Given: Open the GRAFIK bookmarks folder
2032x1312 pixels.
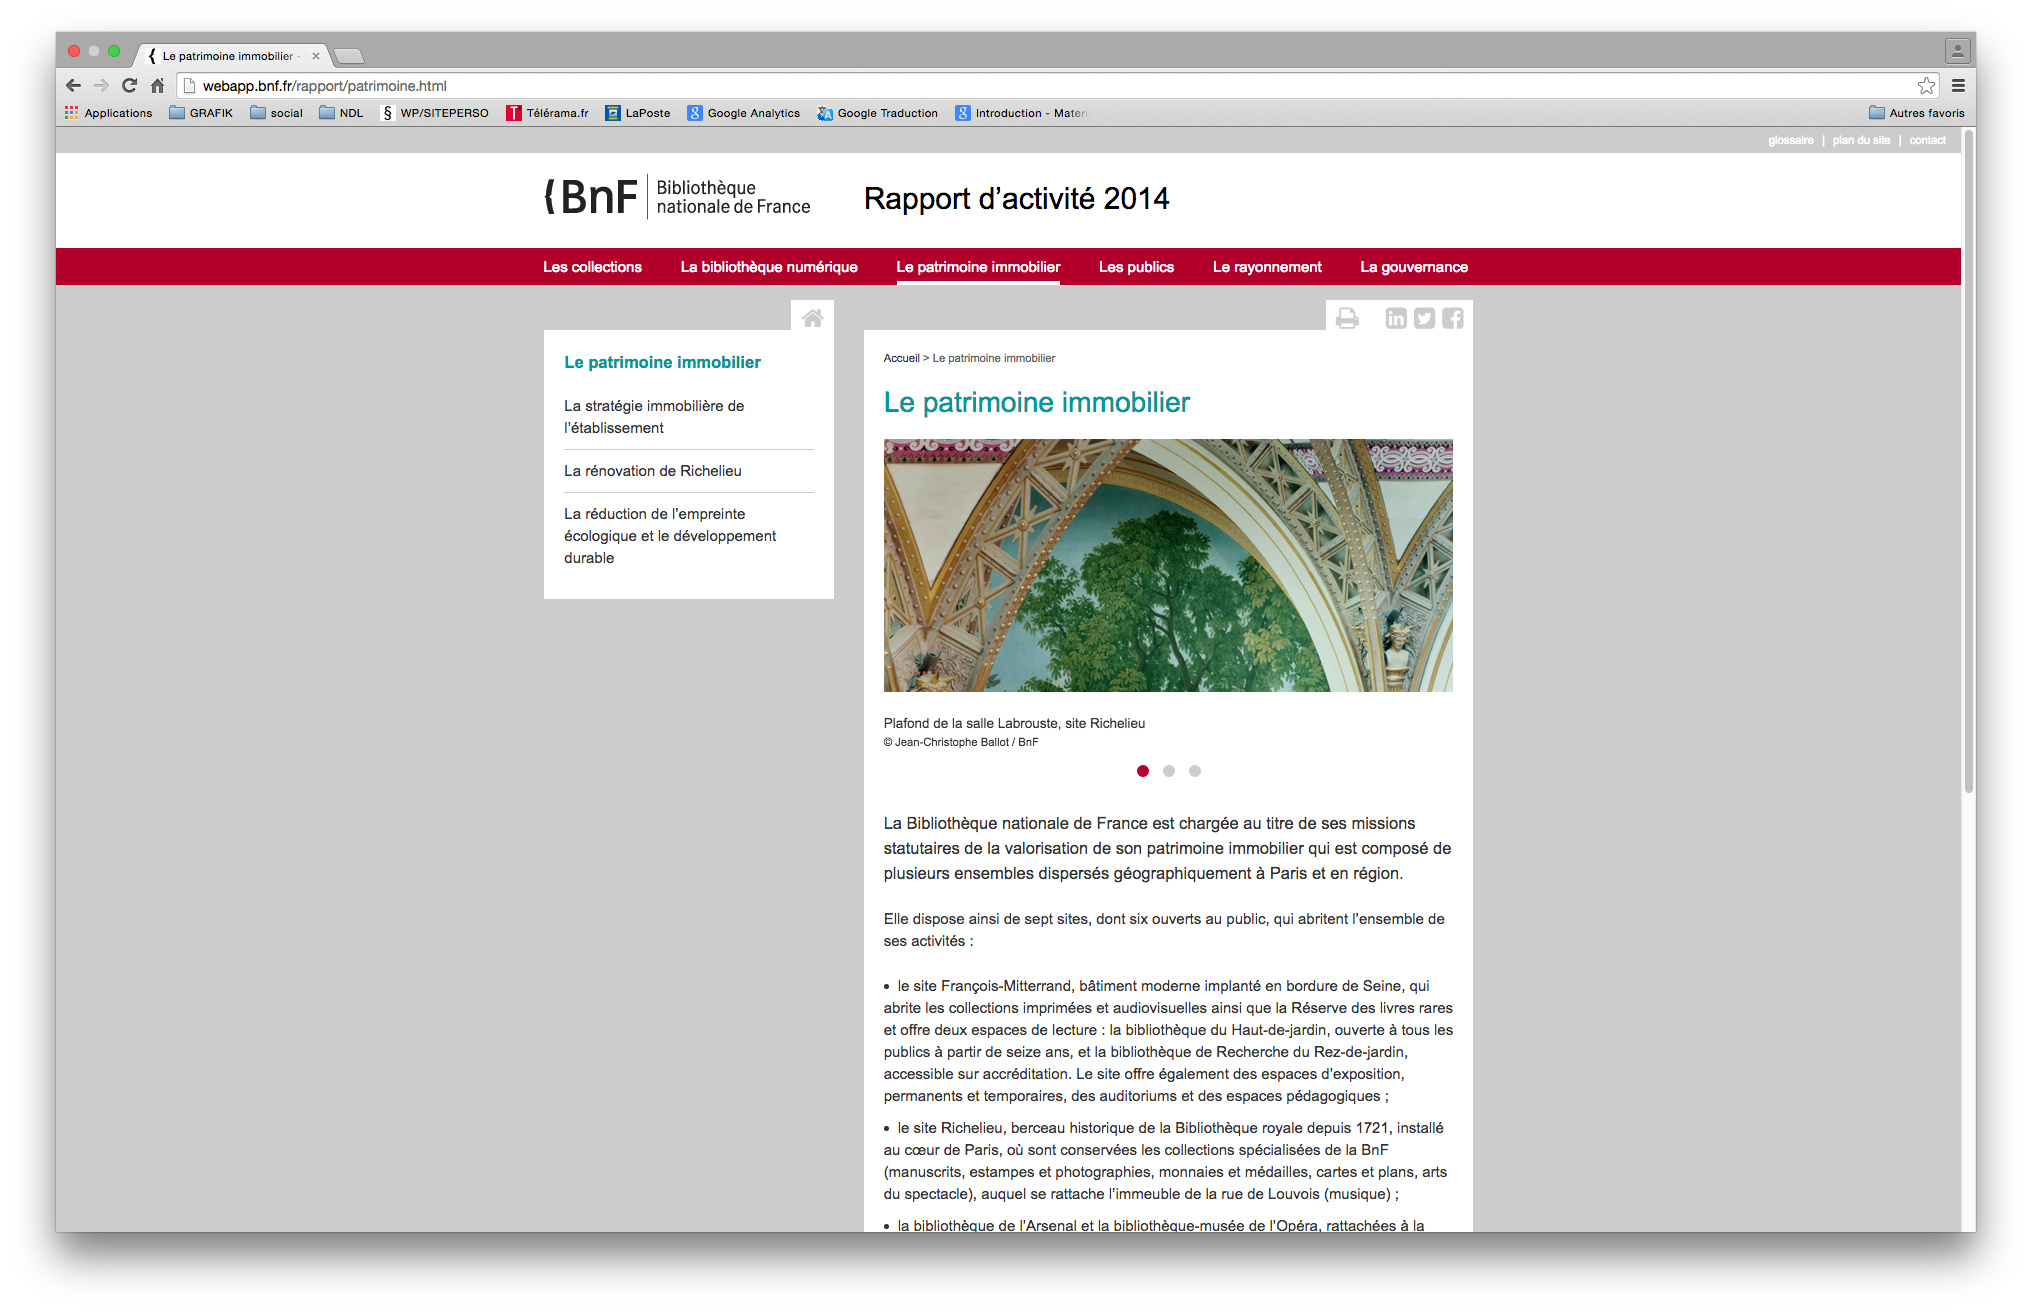Looking at the screenshot, I should pyautogui.click(x=201, y=113).
